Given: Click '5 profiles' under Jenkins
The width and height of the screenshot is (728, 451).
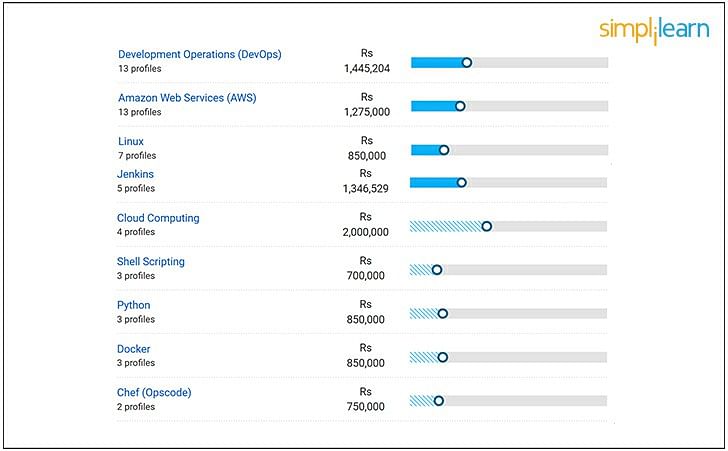Looking at the screenshot, I should (x=136, y=189).
